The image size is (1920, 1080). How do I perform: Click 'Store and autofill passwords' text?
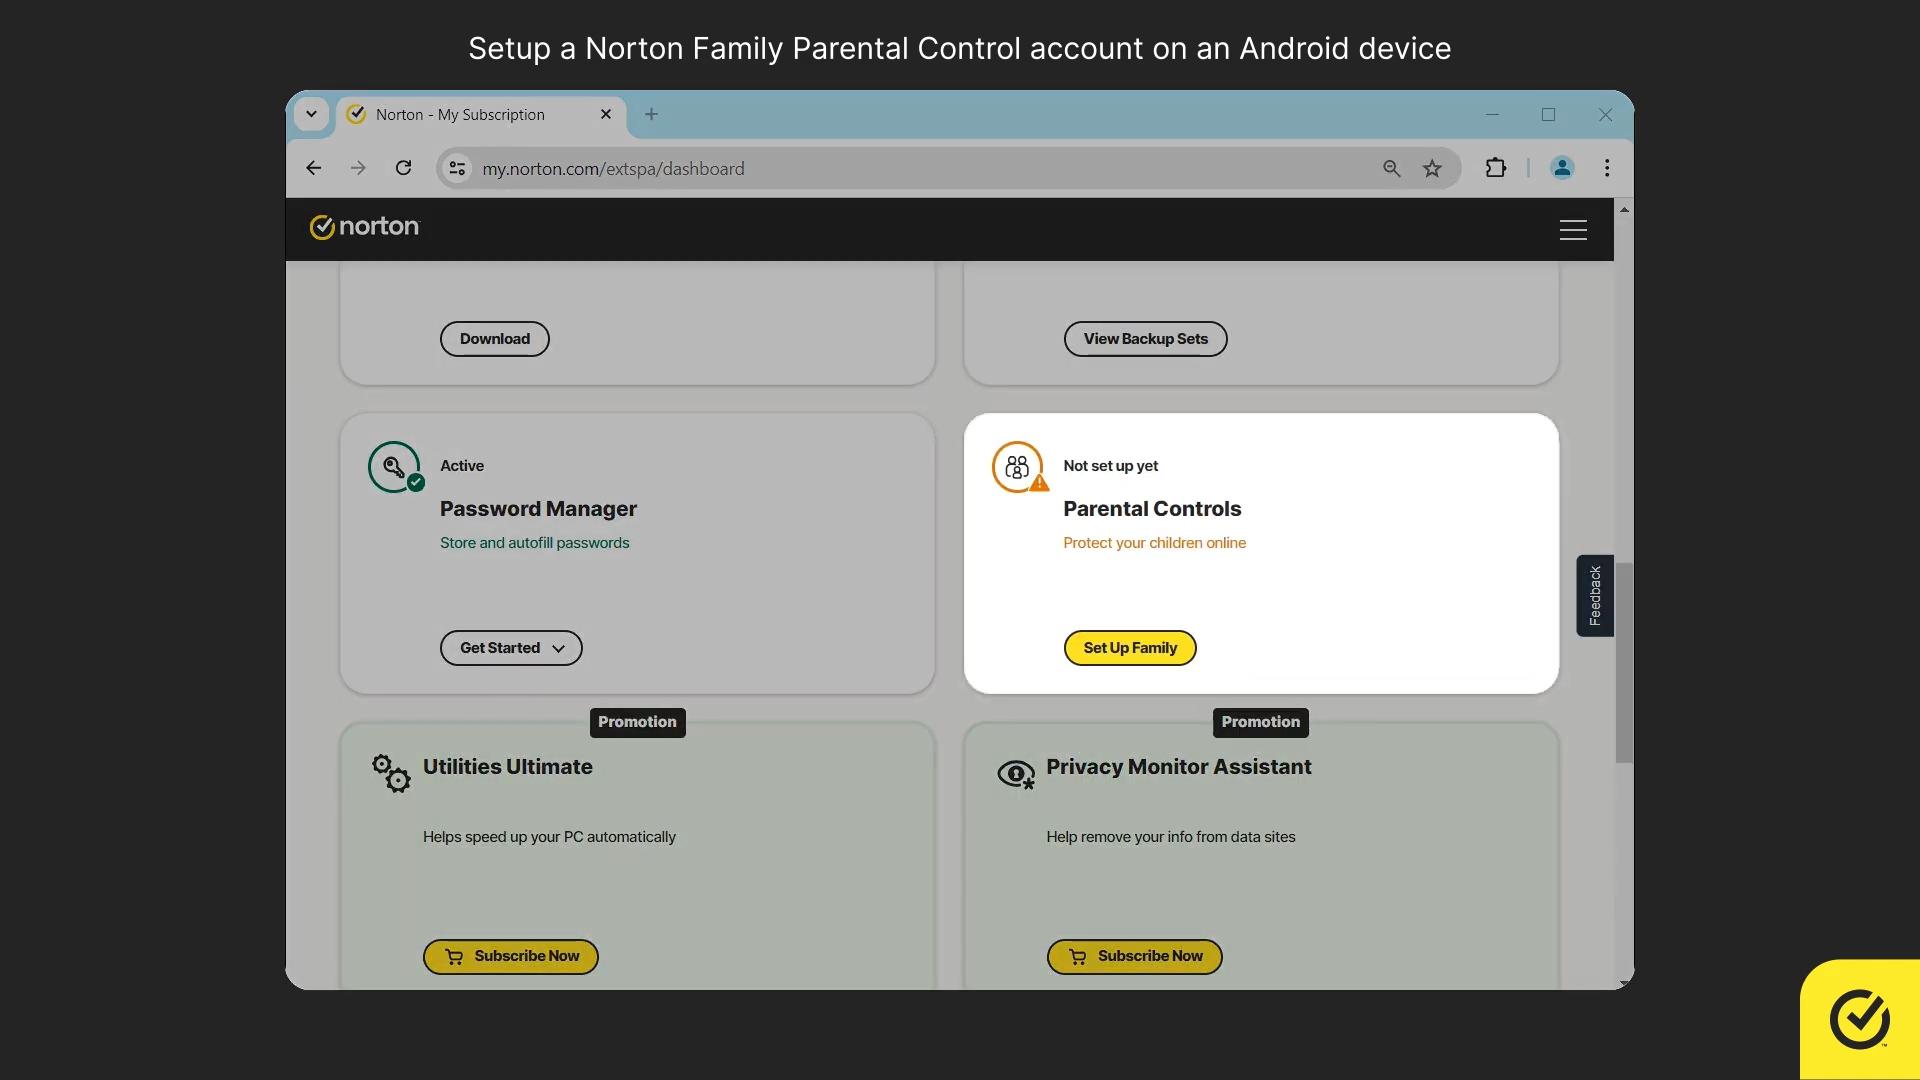pyautogui.click(x=534, y=543)
